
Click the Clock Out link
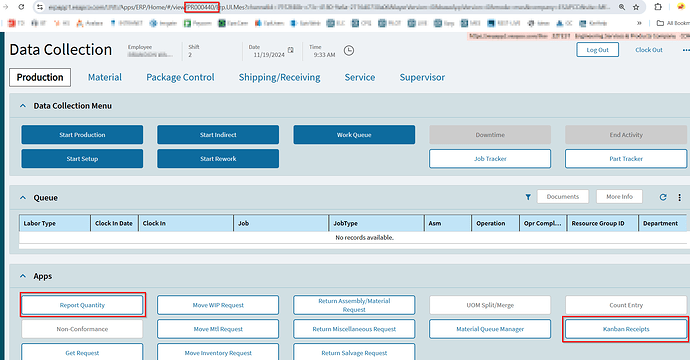click(649, 50)
